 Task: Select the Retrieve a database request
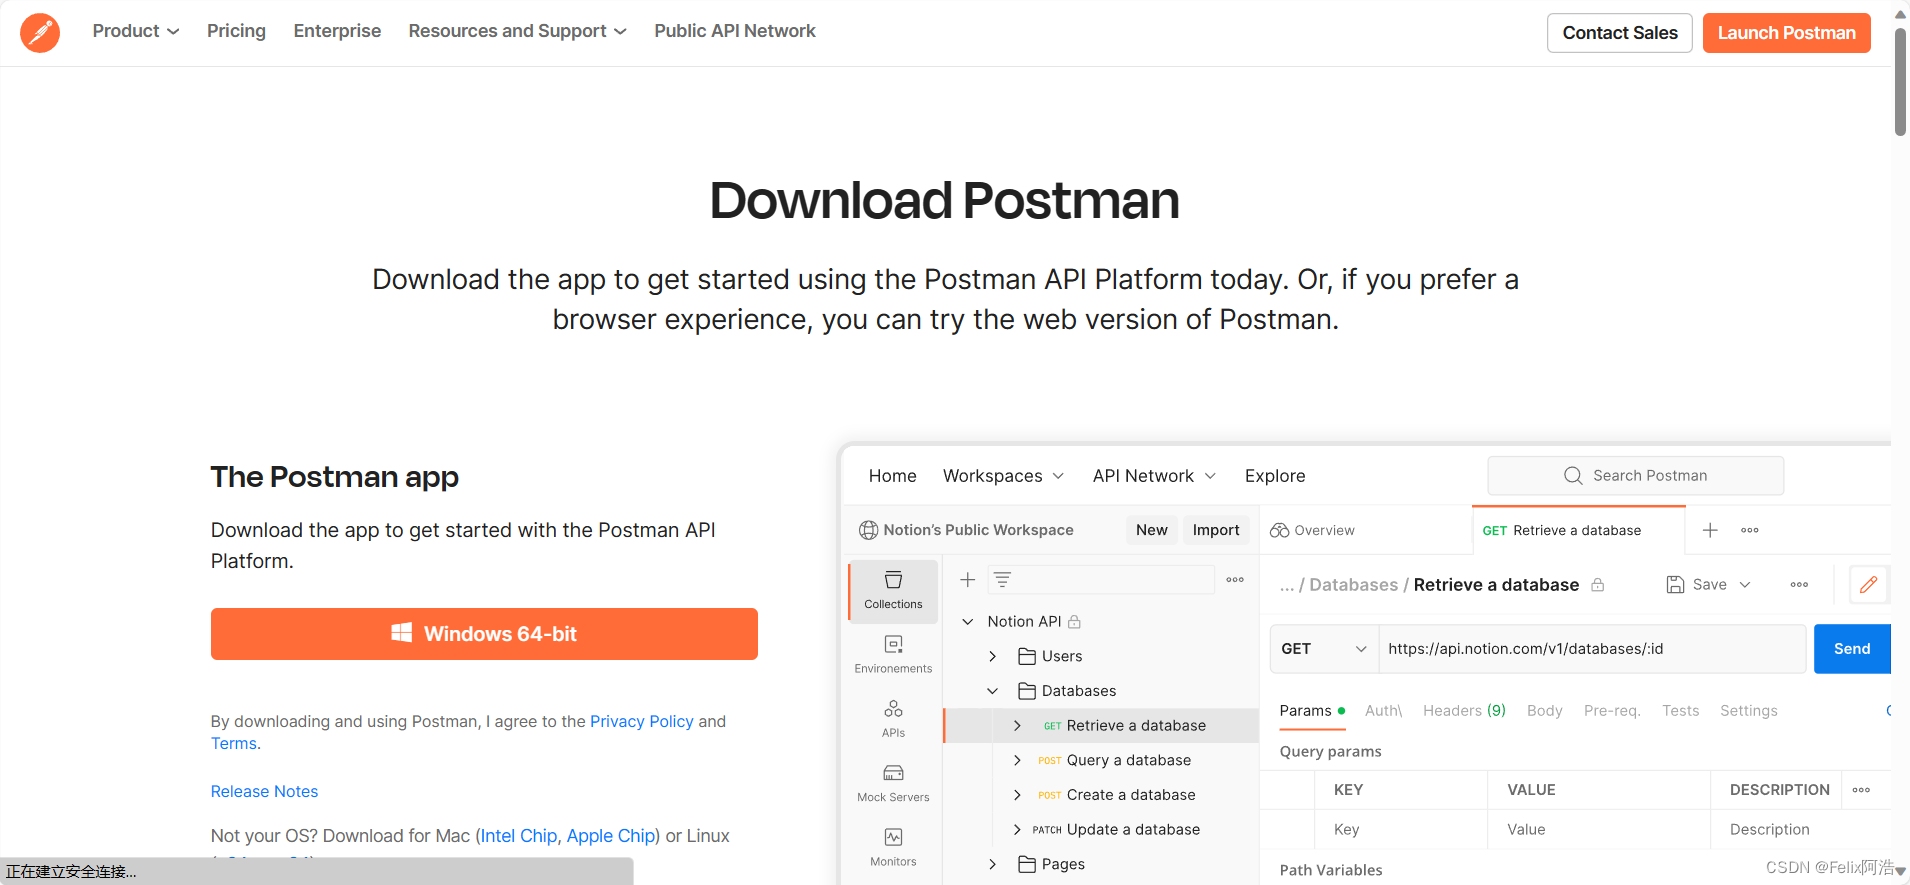[x=1101, y=726]
